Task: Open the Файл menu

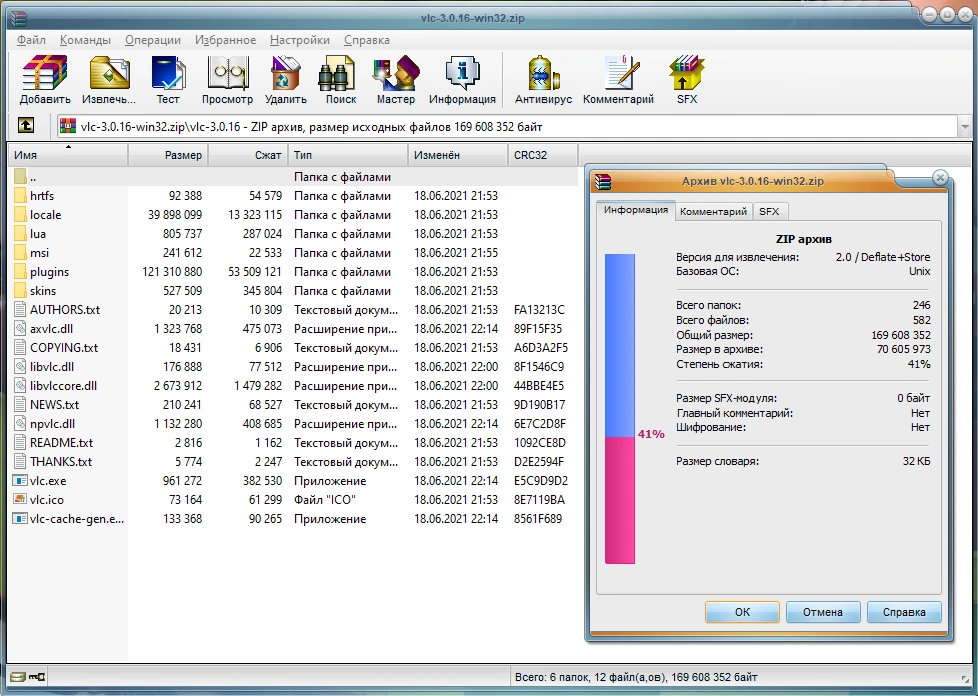Action: coord(31,40)
